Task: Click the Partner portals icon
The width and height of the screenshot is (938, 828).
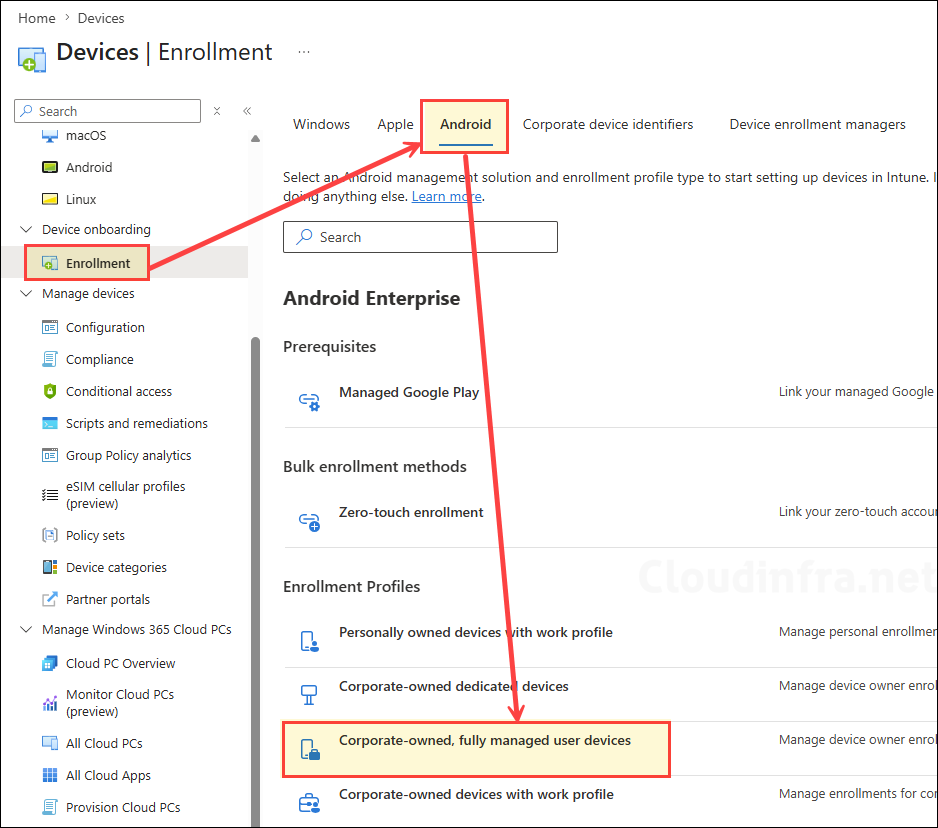Action: point(50,599)
